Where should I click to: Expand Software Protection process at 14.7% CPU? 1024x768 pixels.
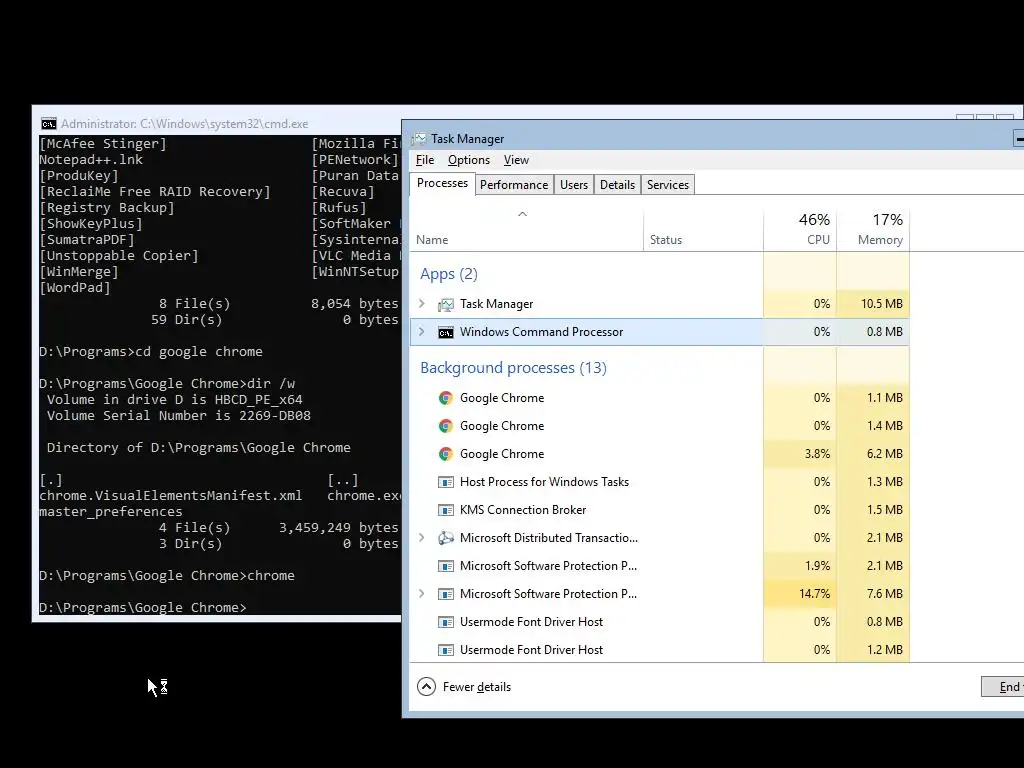pyautogui.click(x=422, y=594)
